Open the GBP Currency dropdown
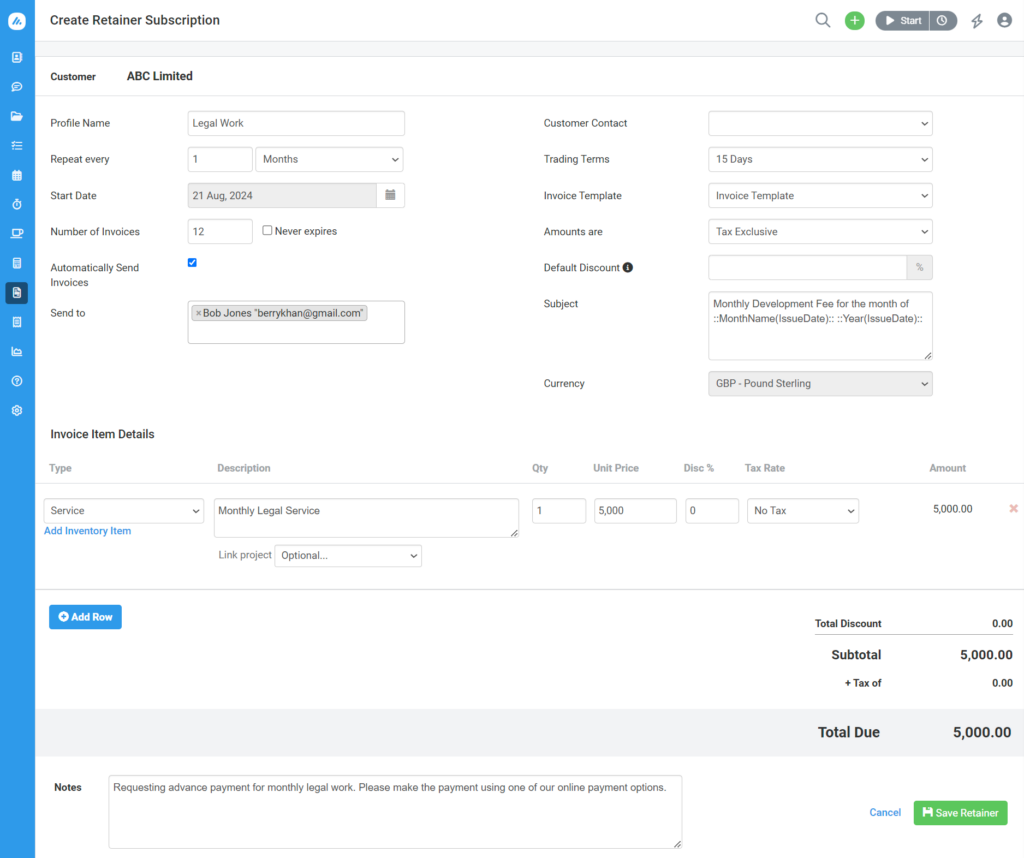 tap(820, 383)
